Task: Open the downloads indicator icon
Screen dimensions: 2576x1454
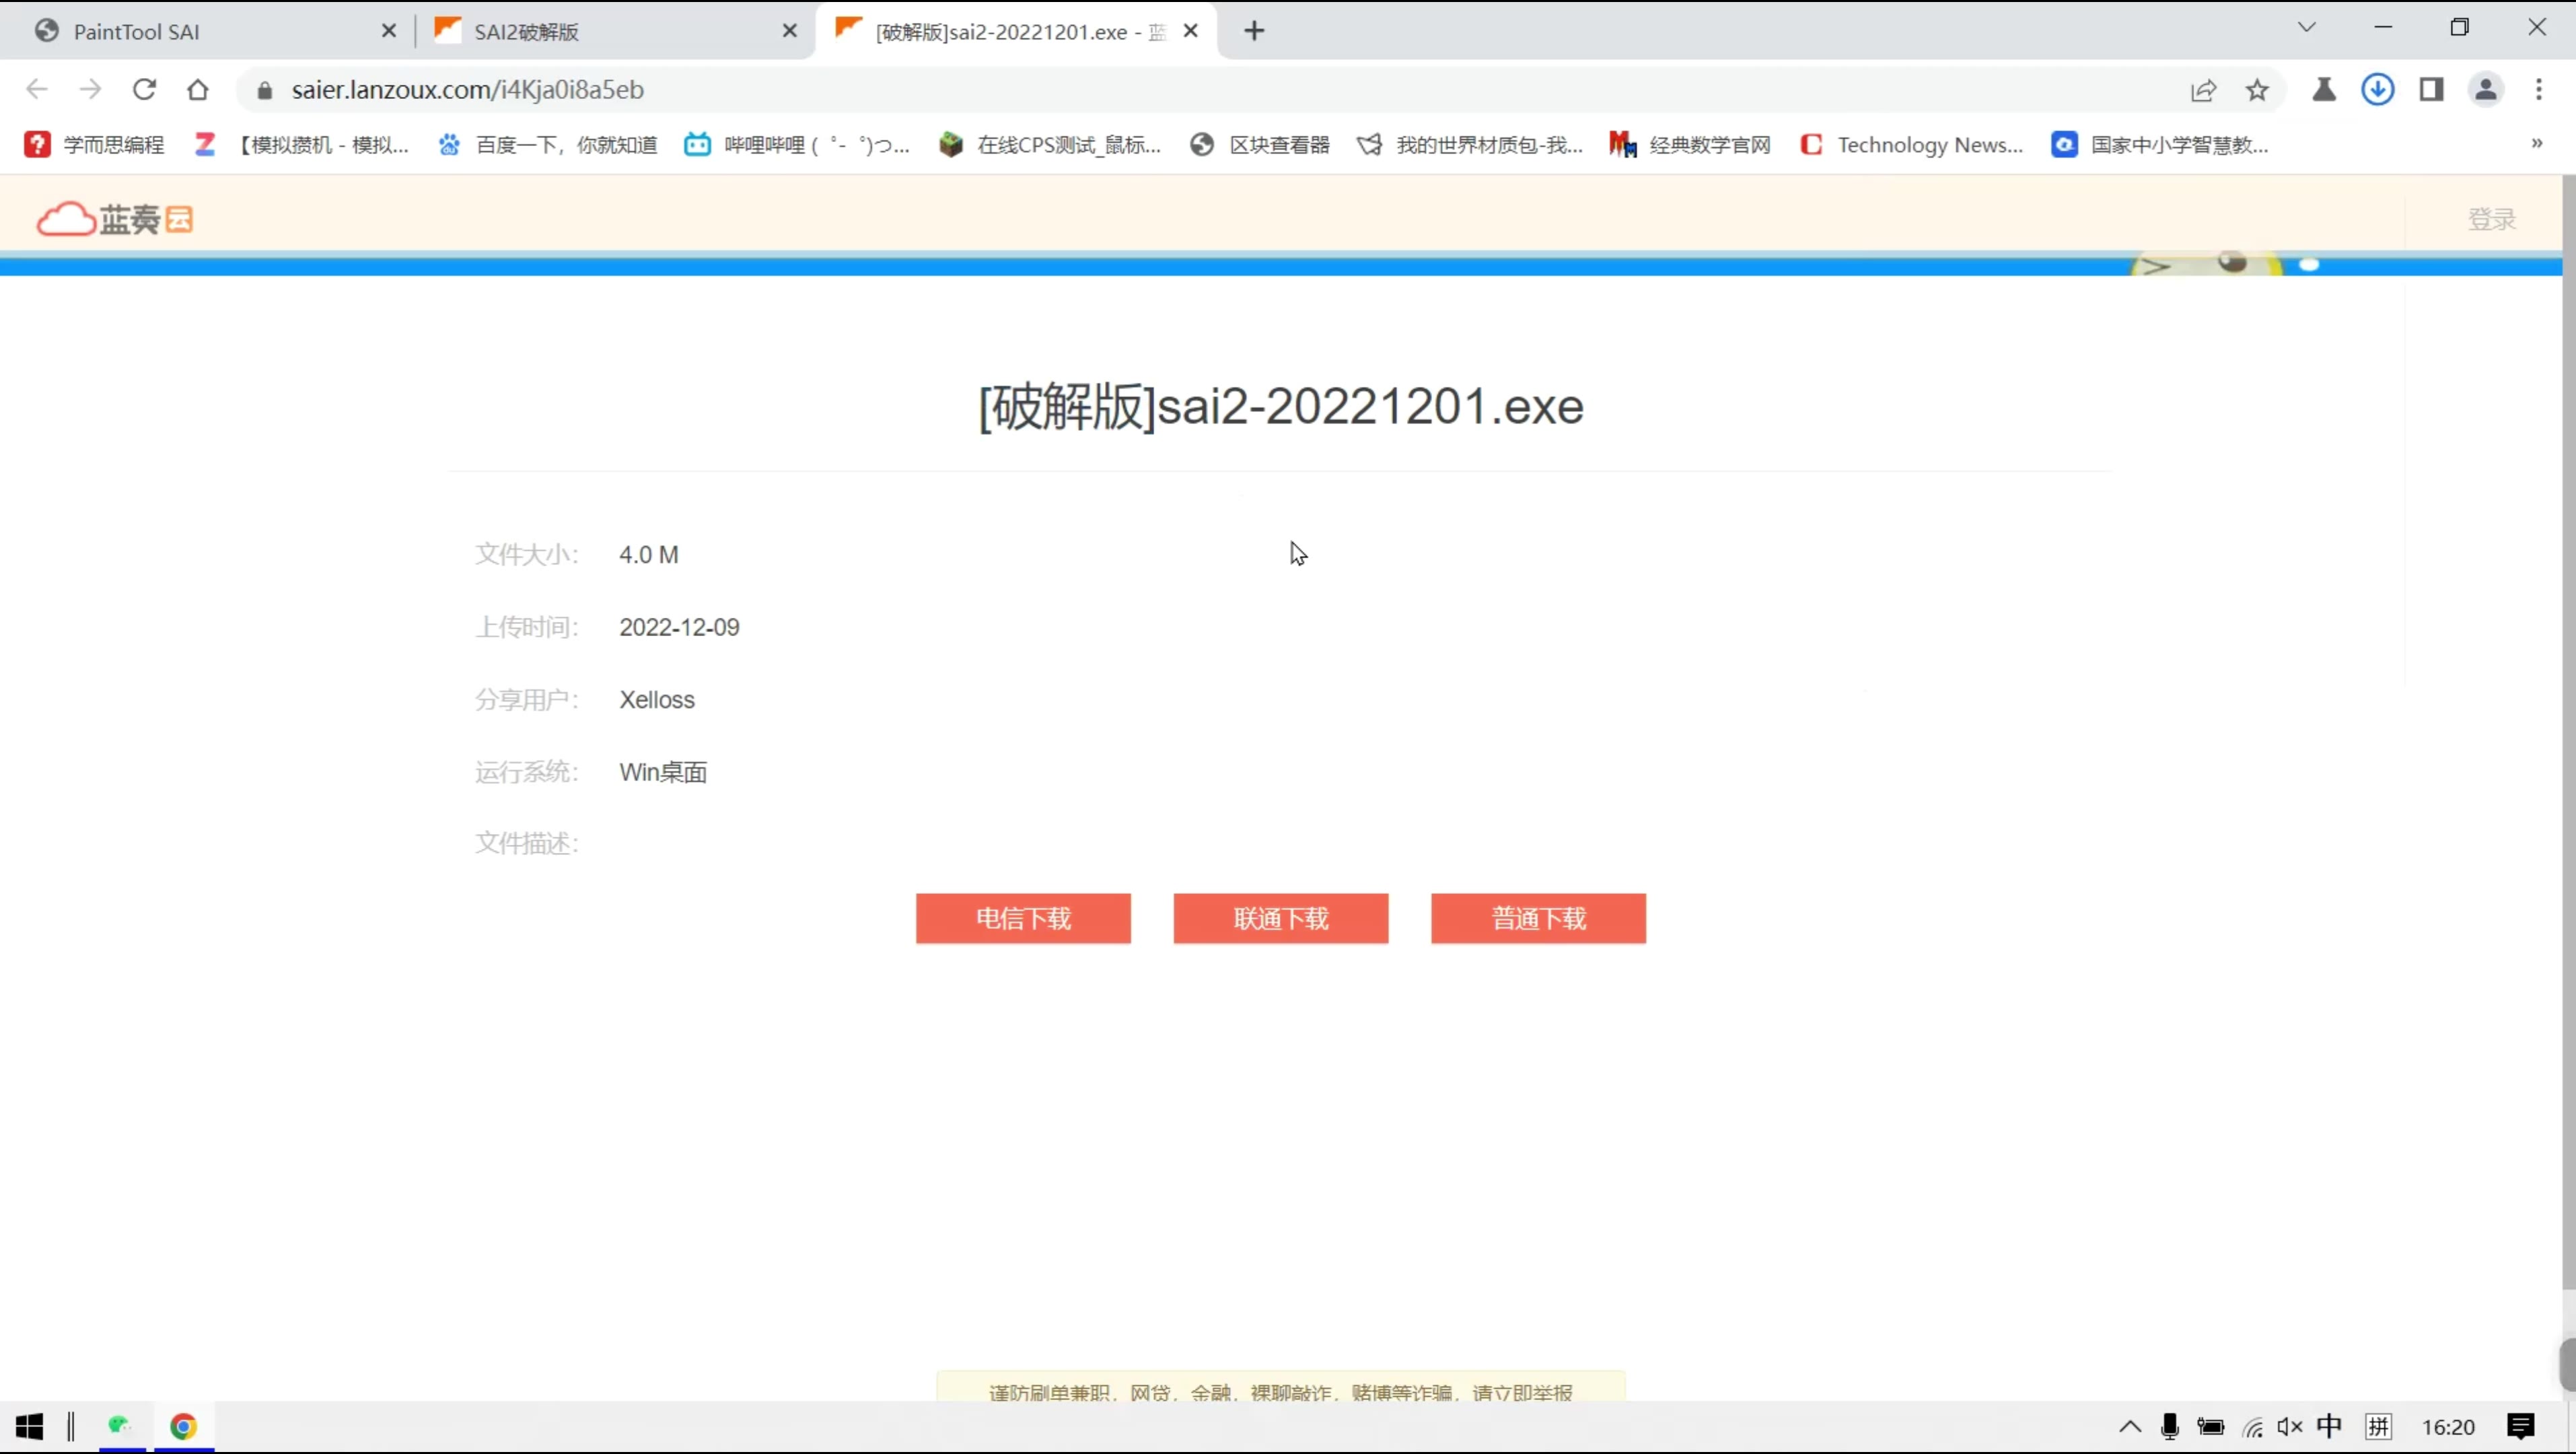Action: pyautogui.click(x=2377, y=90)
